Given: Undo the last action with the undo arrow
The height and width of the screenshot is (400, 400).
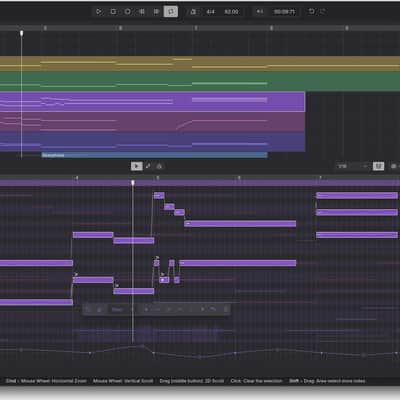Looking at the screenshot, I should (x=311, y=12).
